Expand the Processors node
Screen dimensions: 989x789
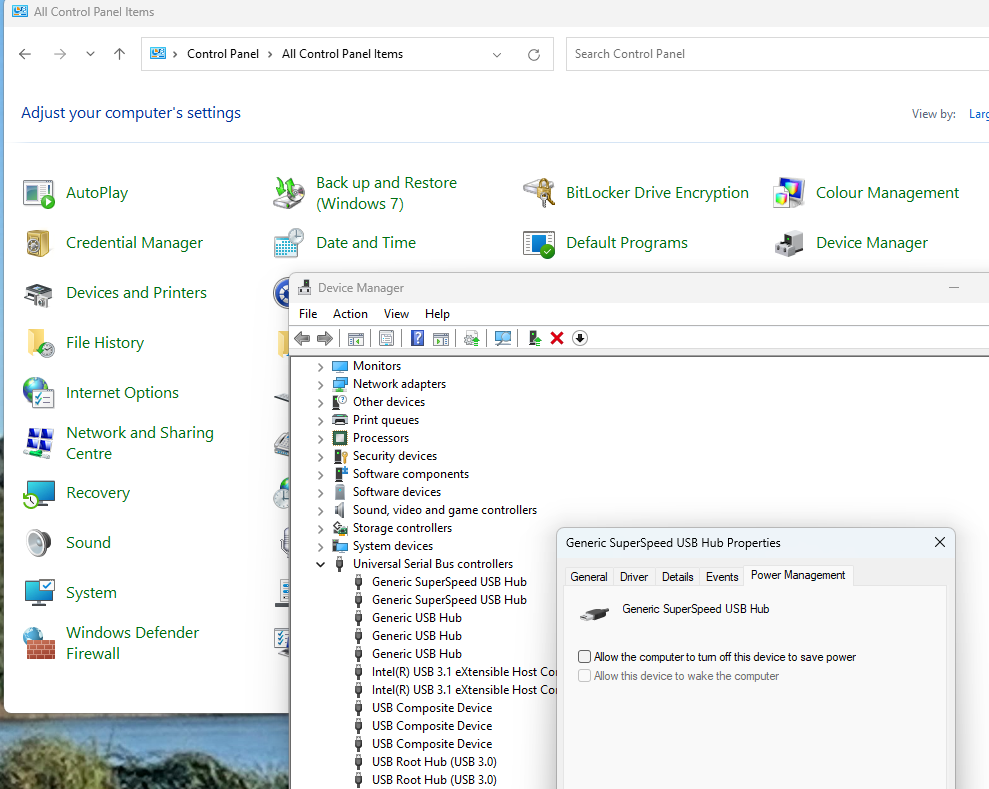tap(320, 438)
